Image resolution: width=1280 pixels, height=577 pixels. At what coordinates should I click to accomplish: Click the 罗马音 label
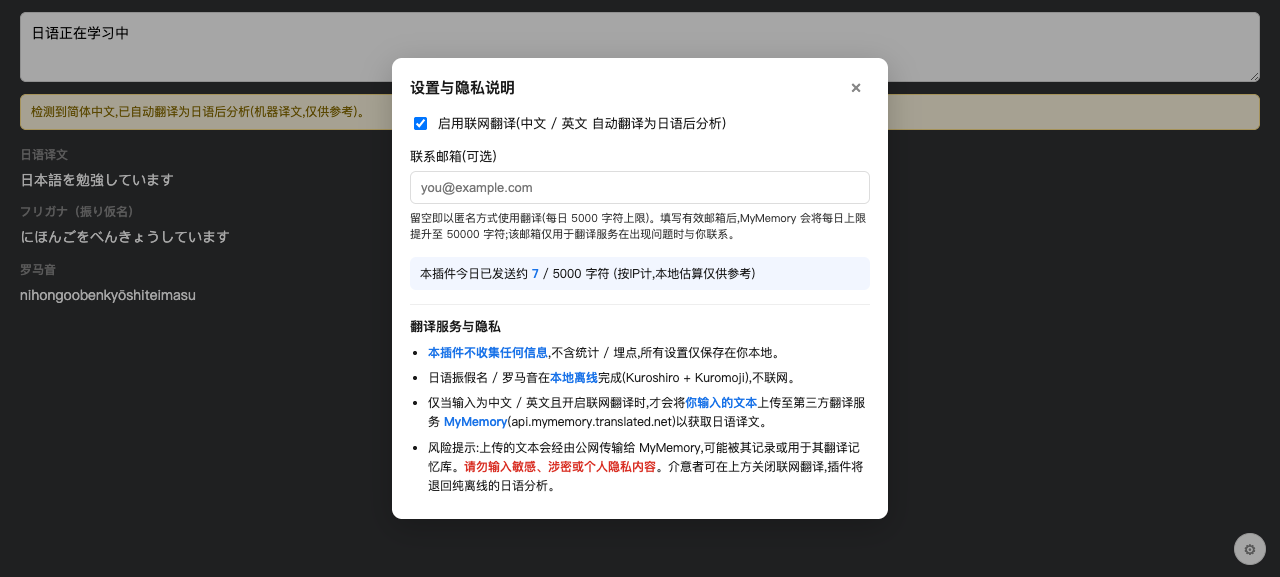point(38,270)
